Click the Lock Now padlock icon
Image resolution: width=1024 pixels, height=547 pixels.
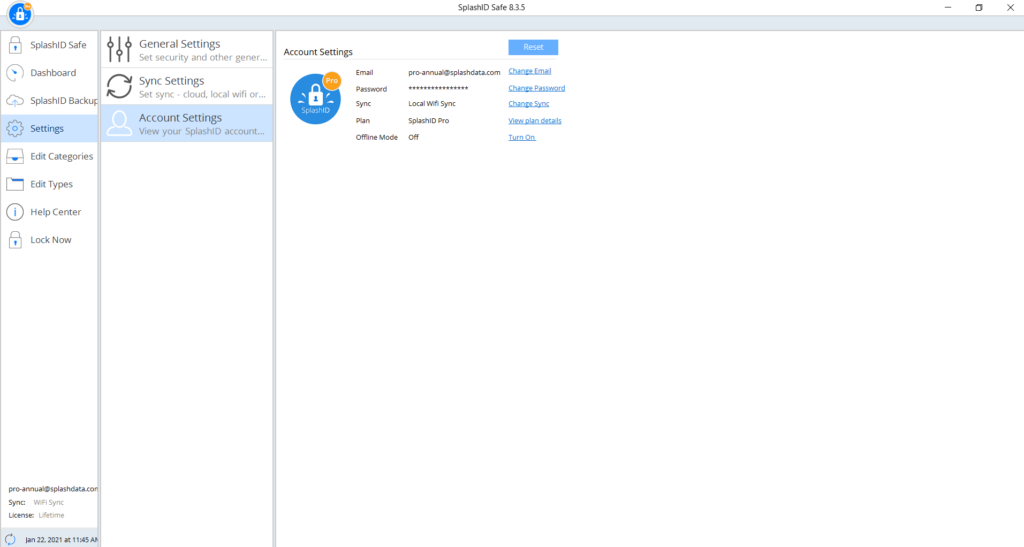click(x=15, y=240)
